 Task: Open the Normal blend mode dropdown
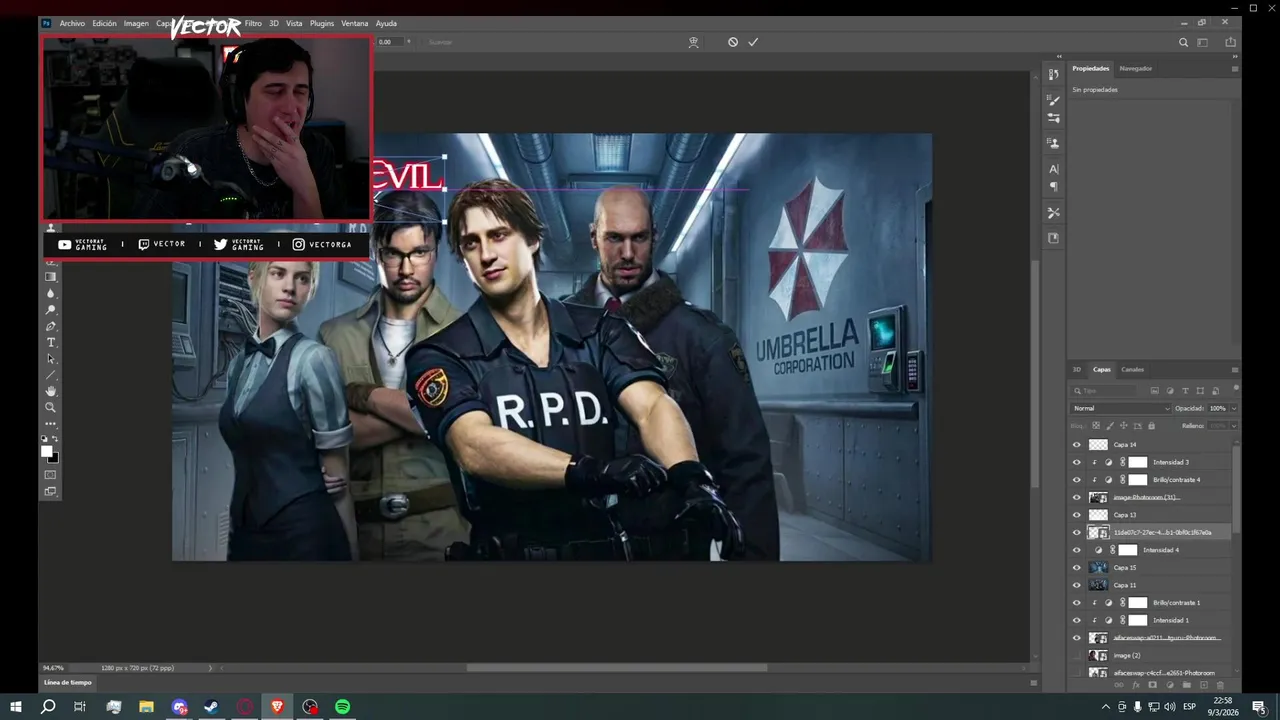coord(1120,408)
